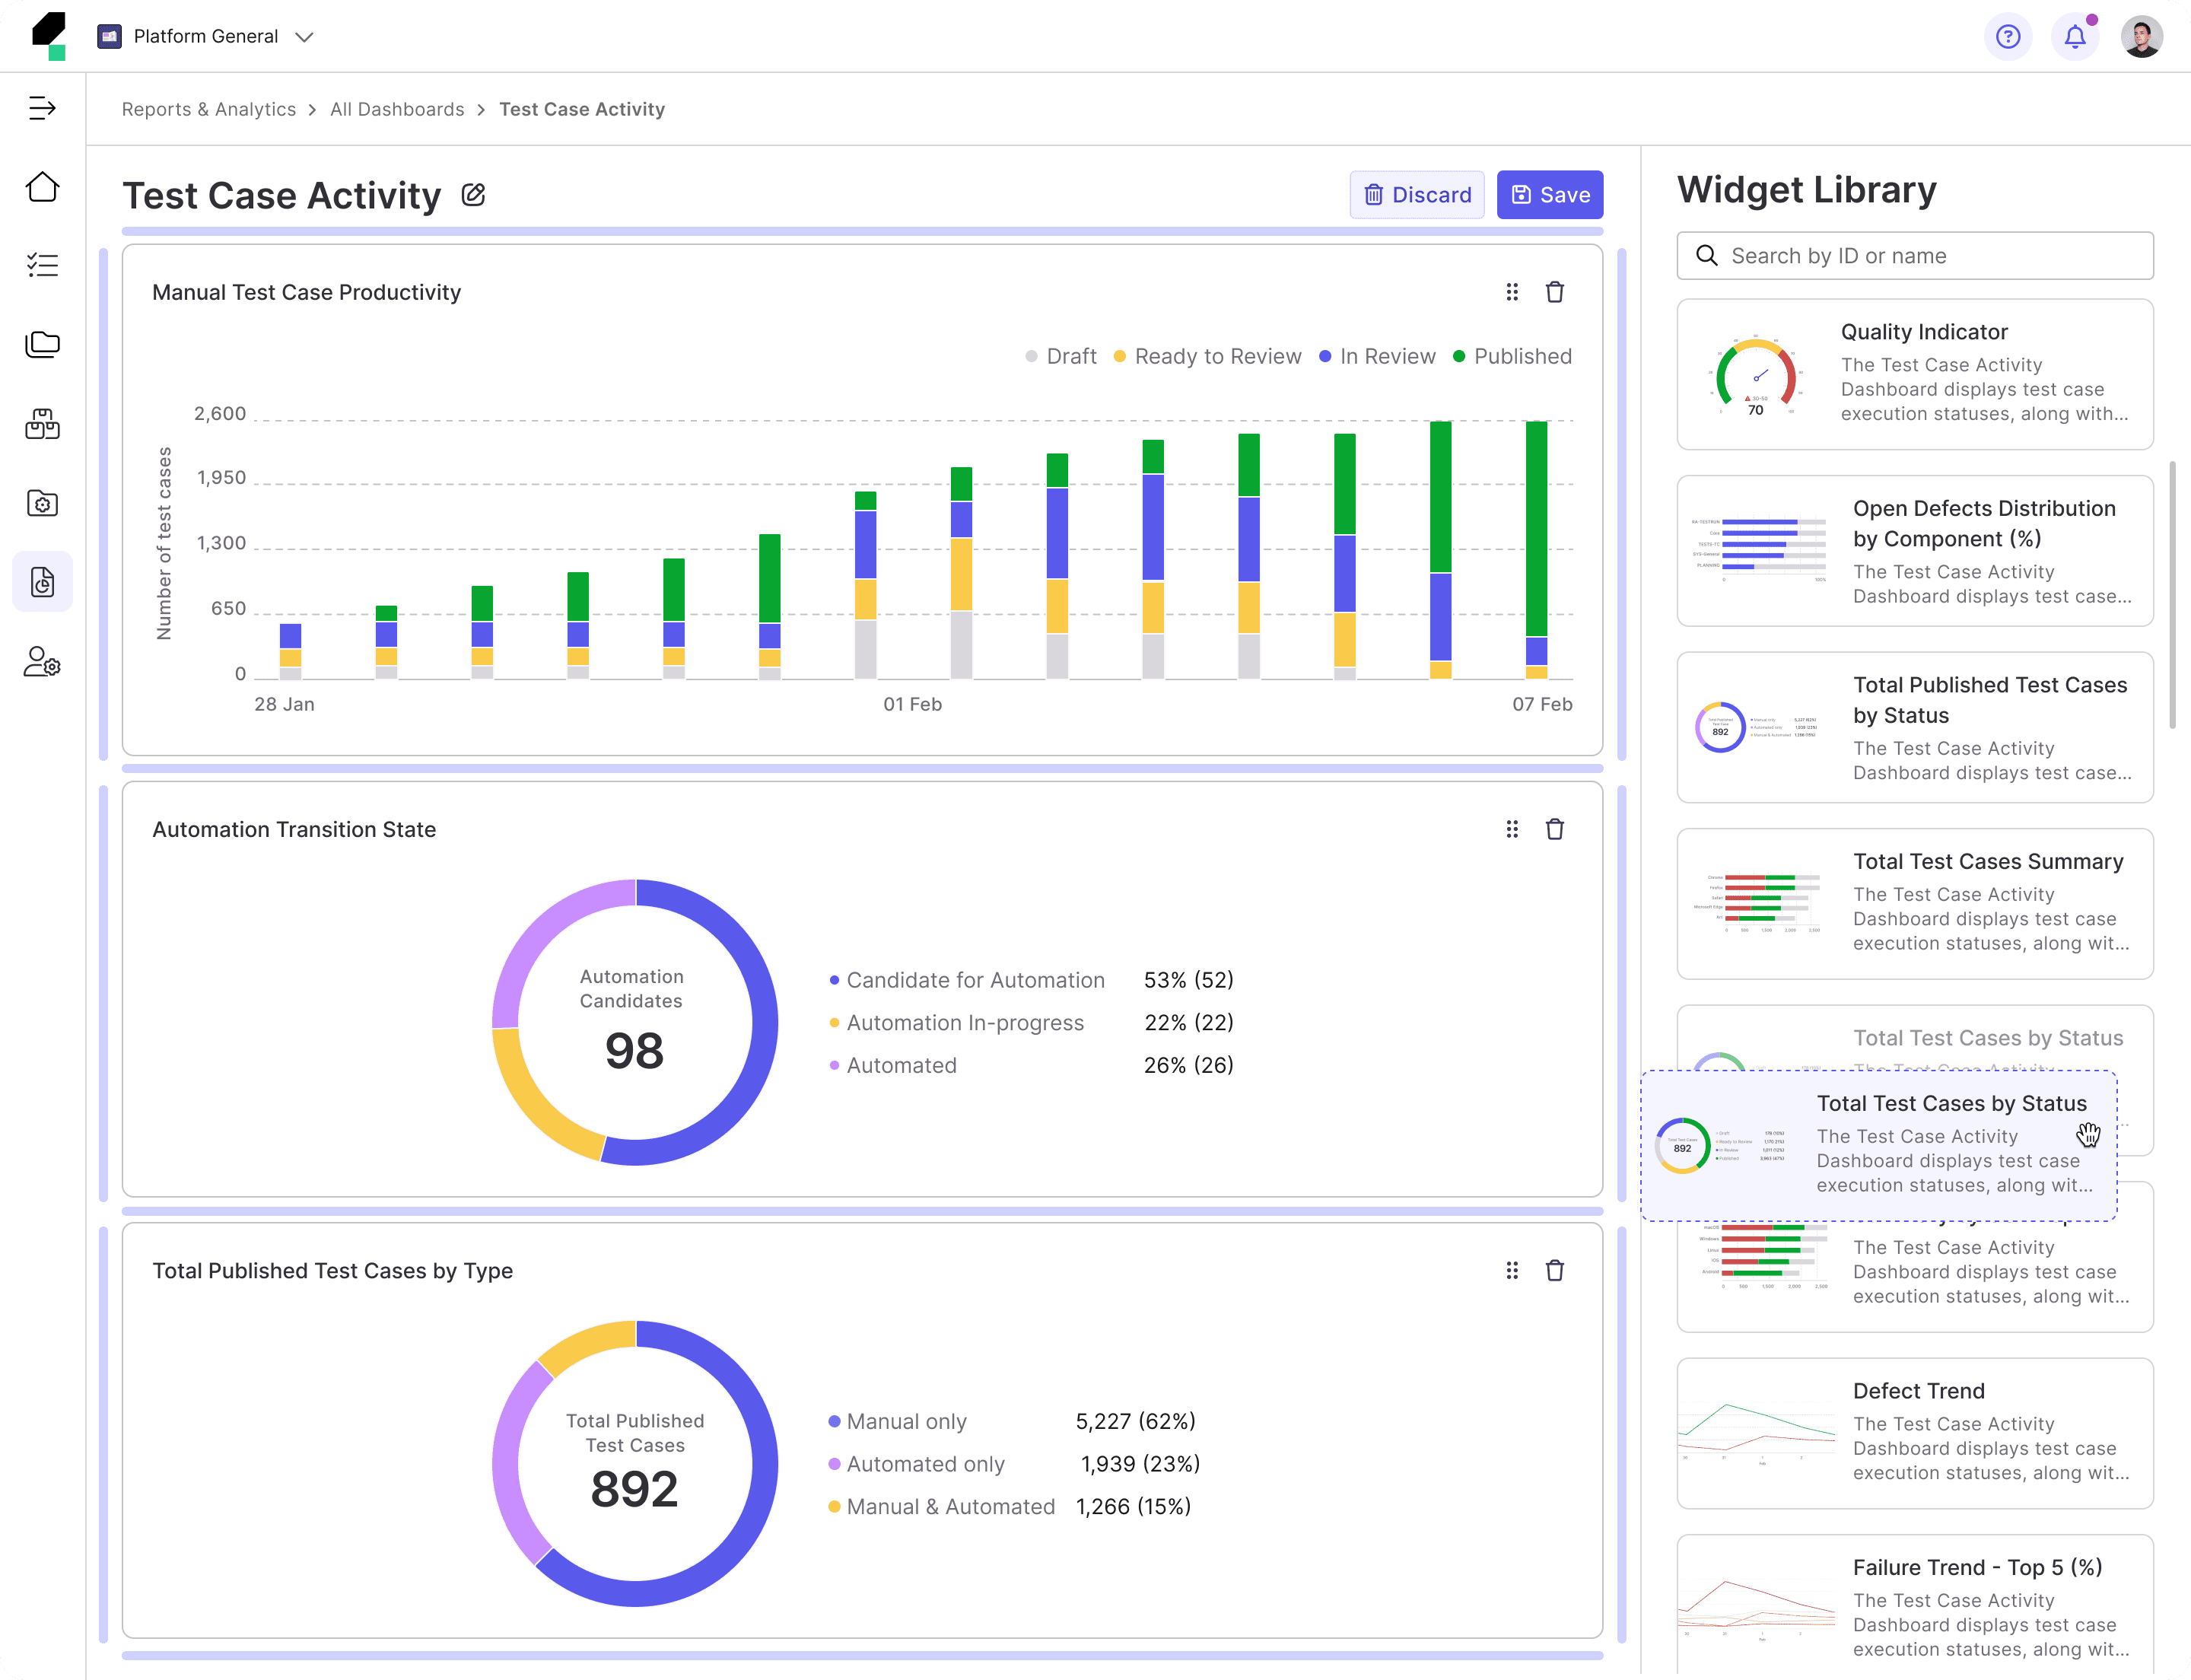Image resolution: width=2191 pixels, height=1680 pixels.
Task: Open the notifications bell
Action: (2074, 37)
